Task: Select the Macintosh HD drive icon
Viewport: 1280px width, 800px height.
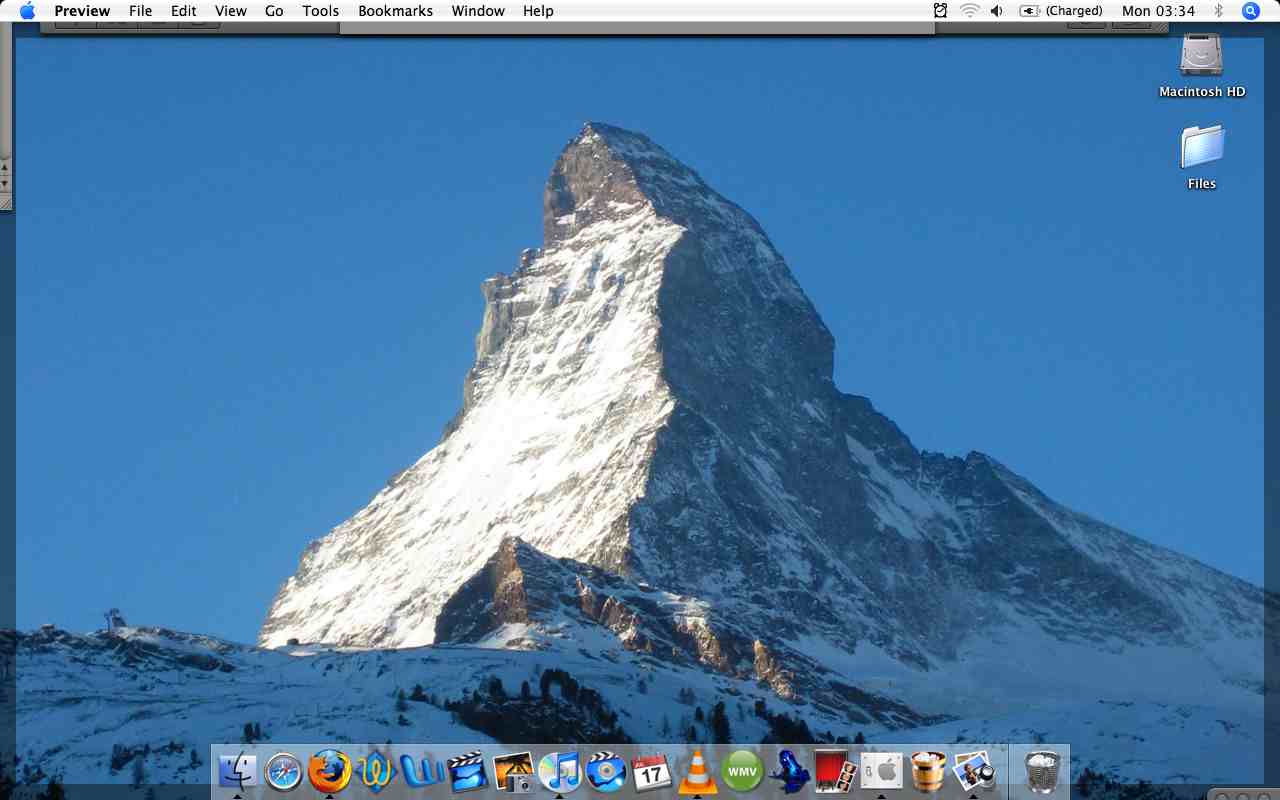Action: (x=1202, y=55)
